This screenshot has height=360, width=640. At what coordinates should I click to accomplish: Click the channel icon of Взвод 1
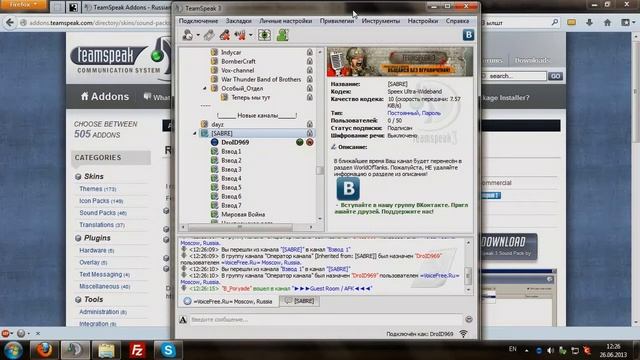214,151
